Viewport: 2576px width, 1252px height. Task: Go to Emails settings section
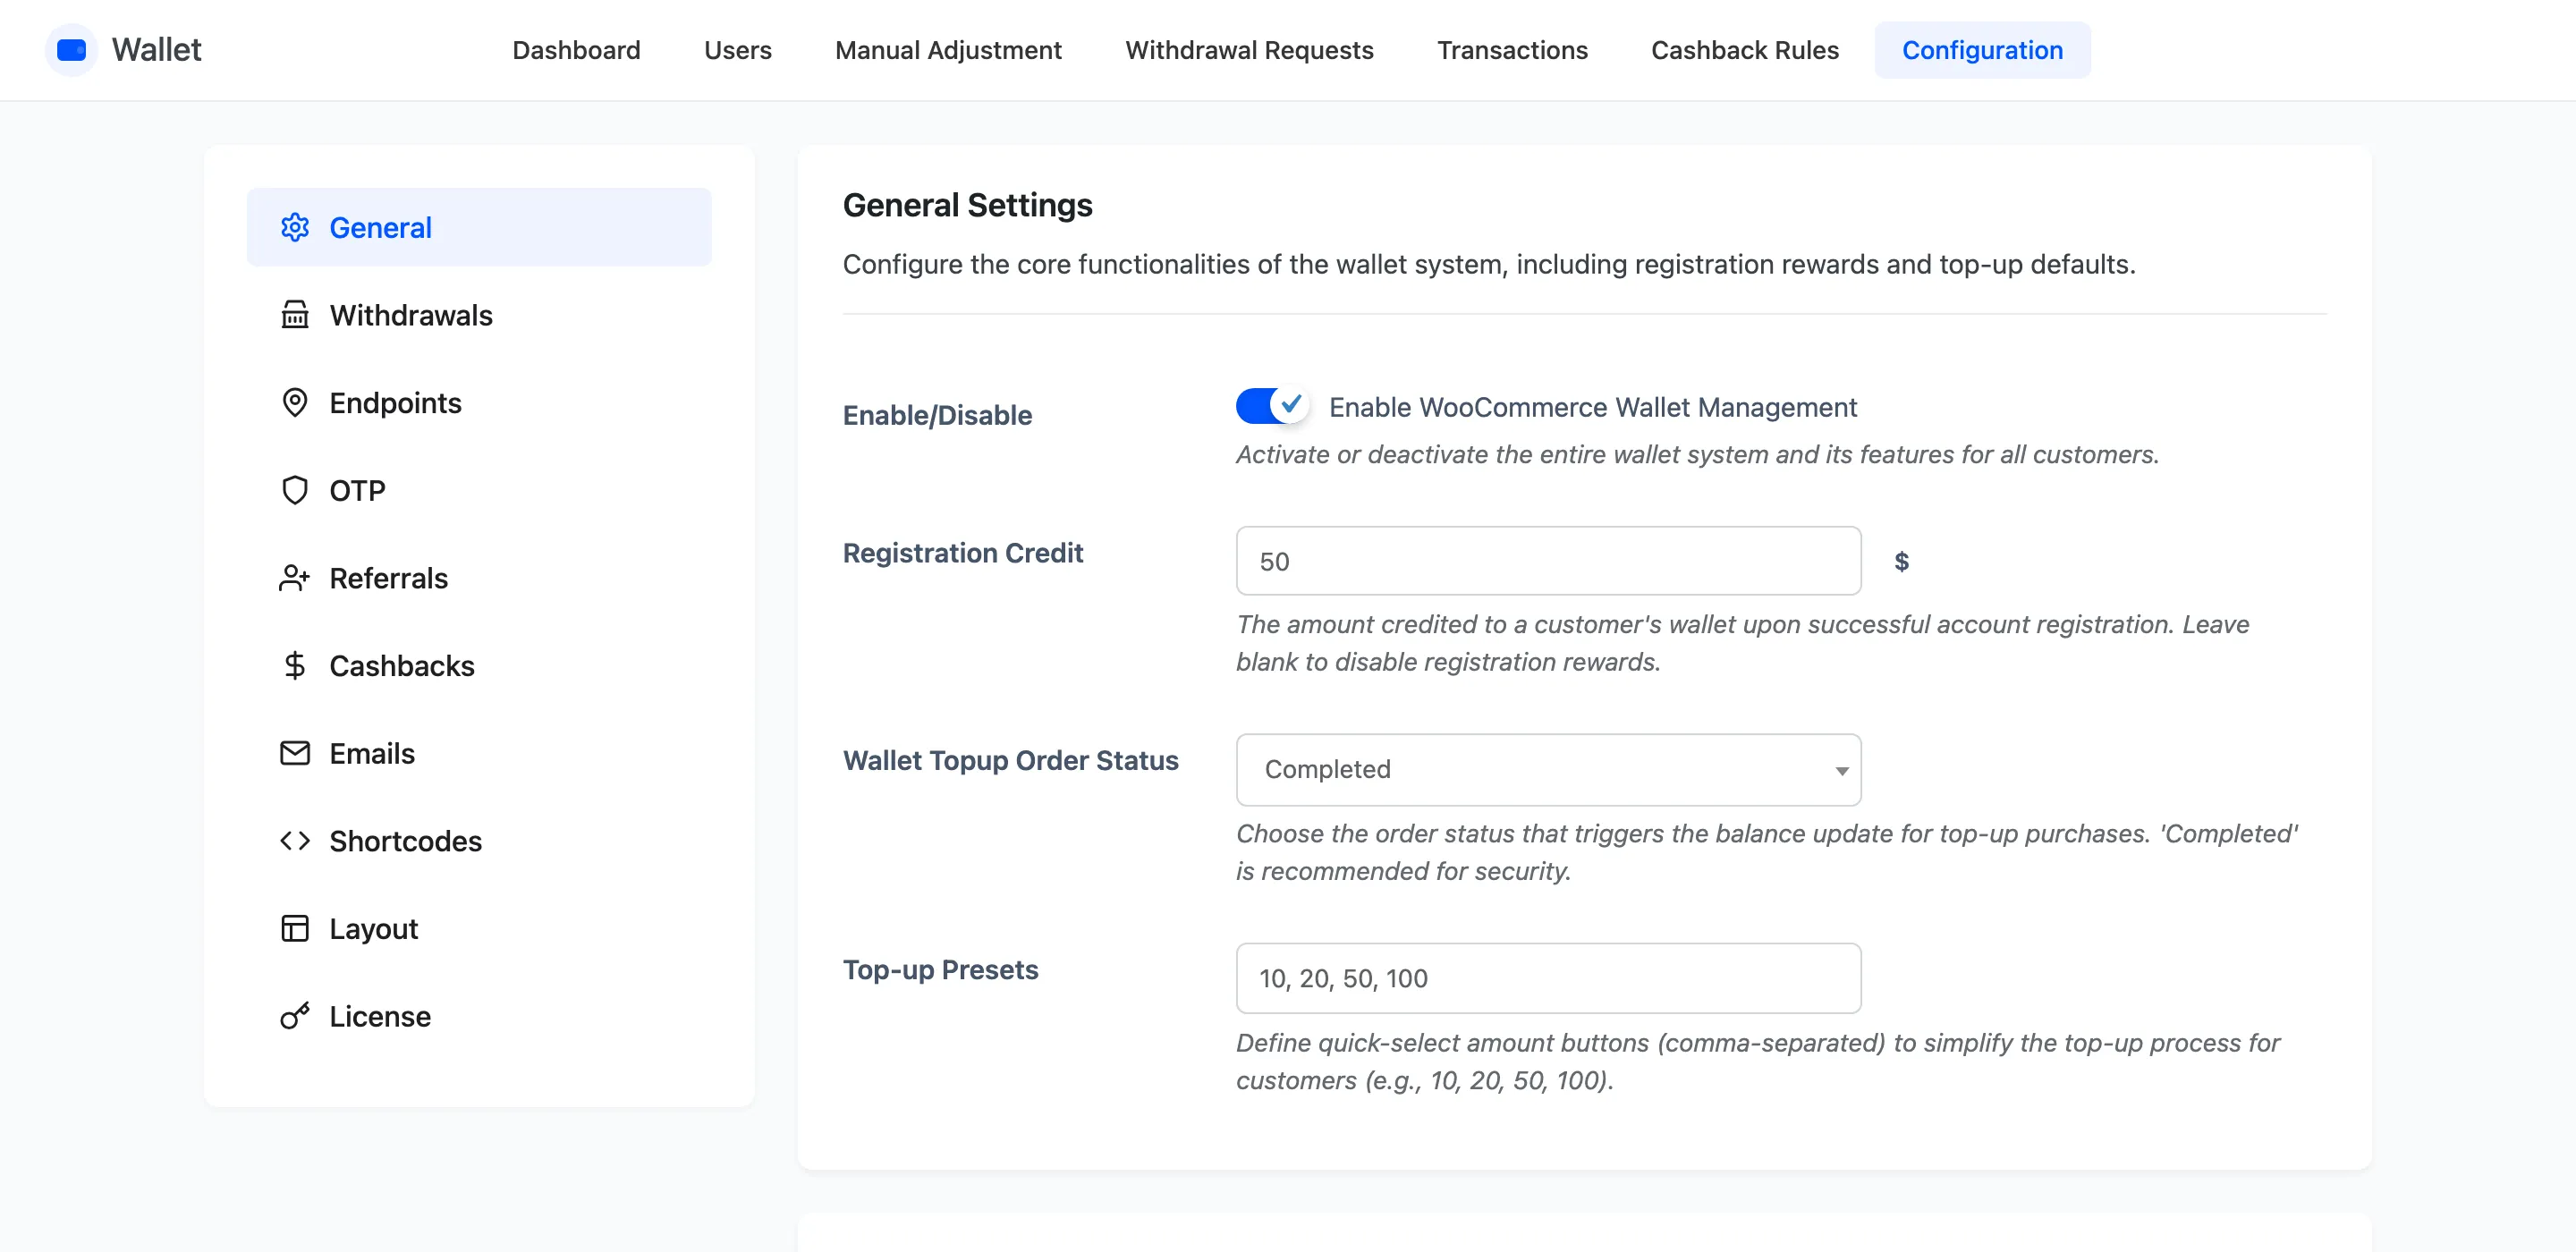tap(479, 753)
